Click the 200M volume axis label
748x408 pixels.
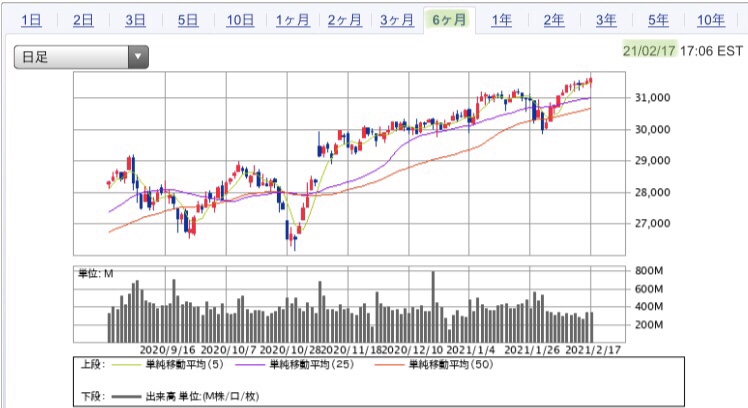(649, 324)
